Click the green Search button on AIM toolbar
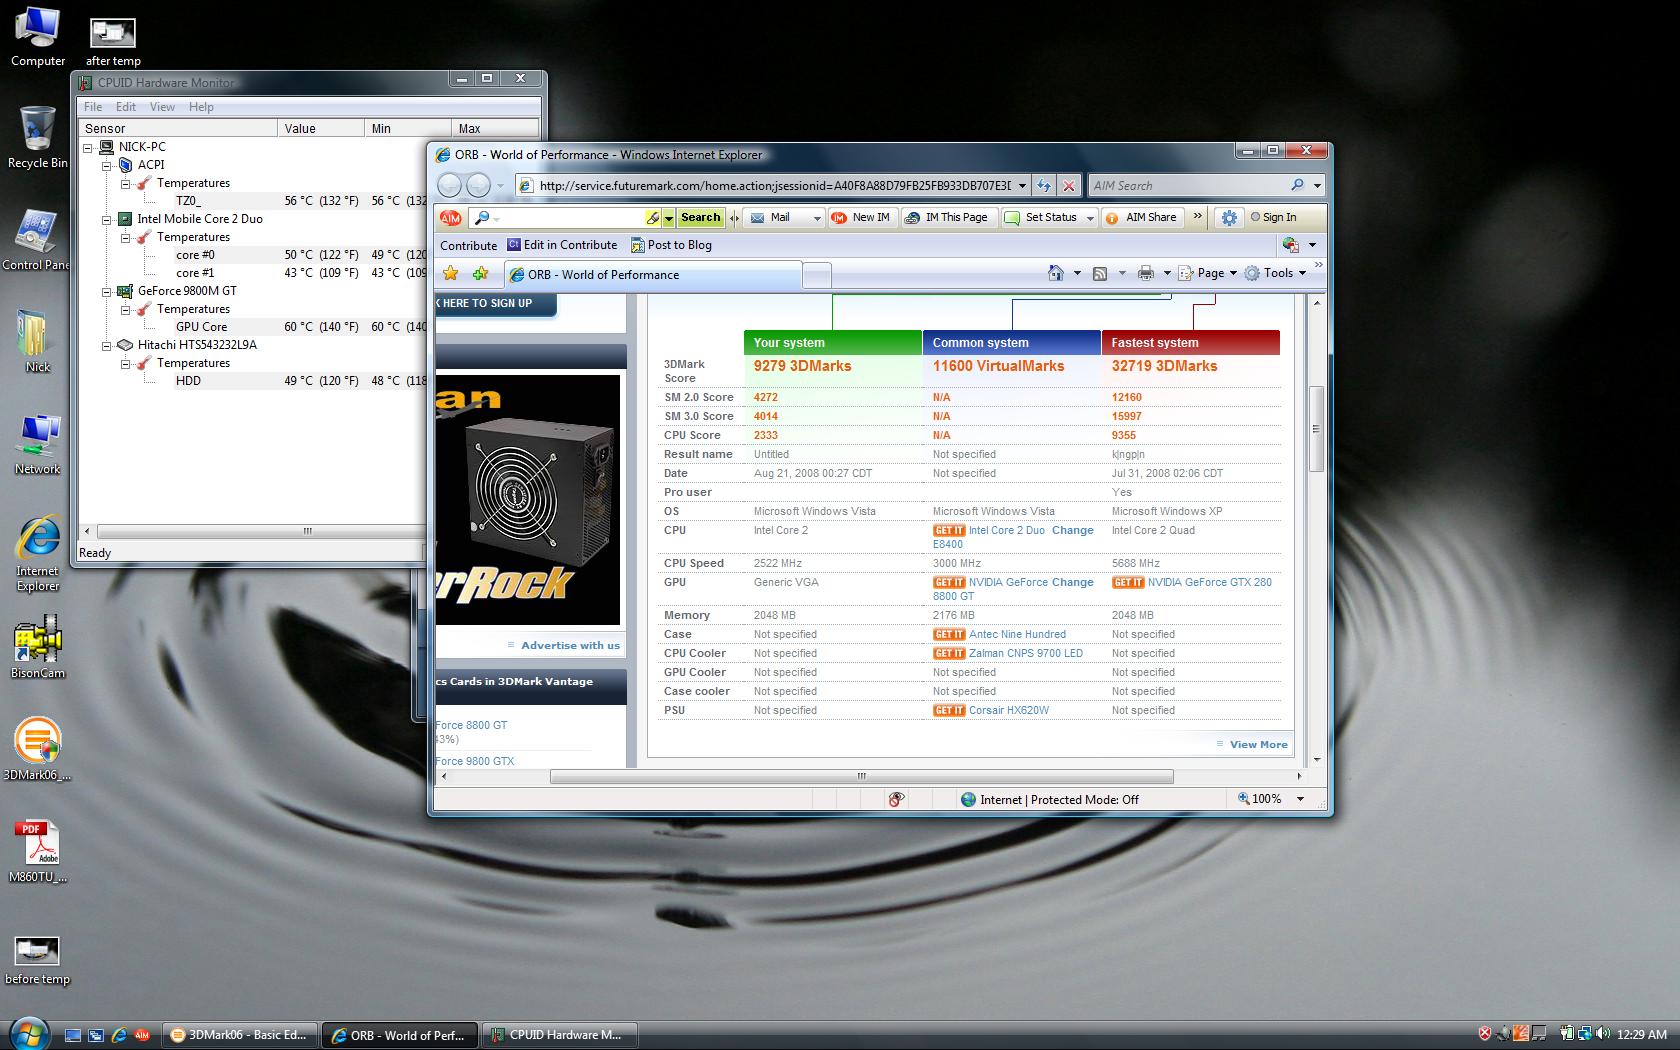The width and height of the screenshot is (1680, 1050). [x=700, y=217]
